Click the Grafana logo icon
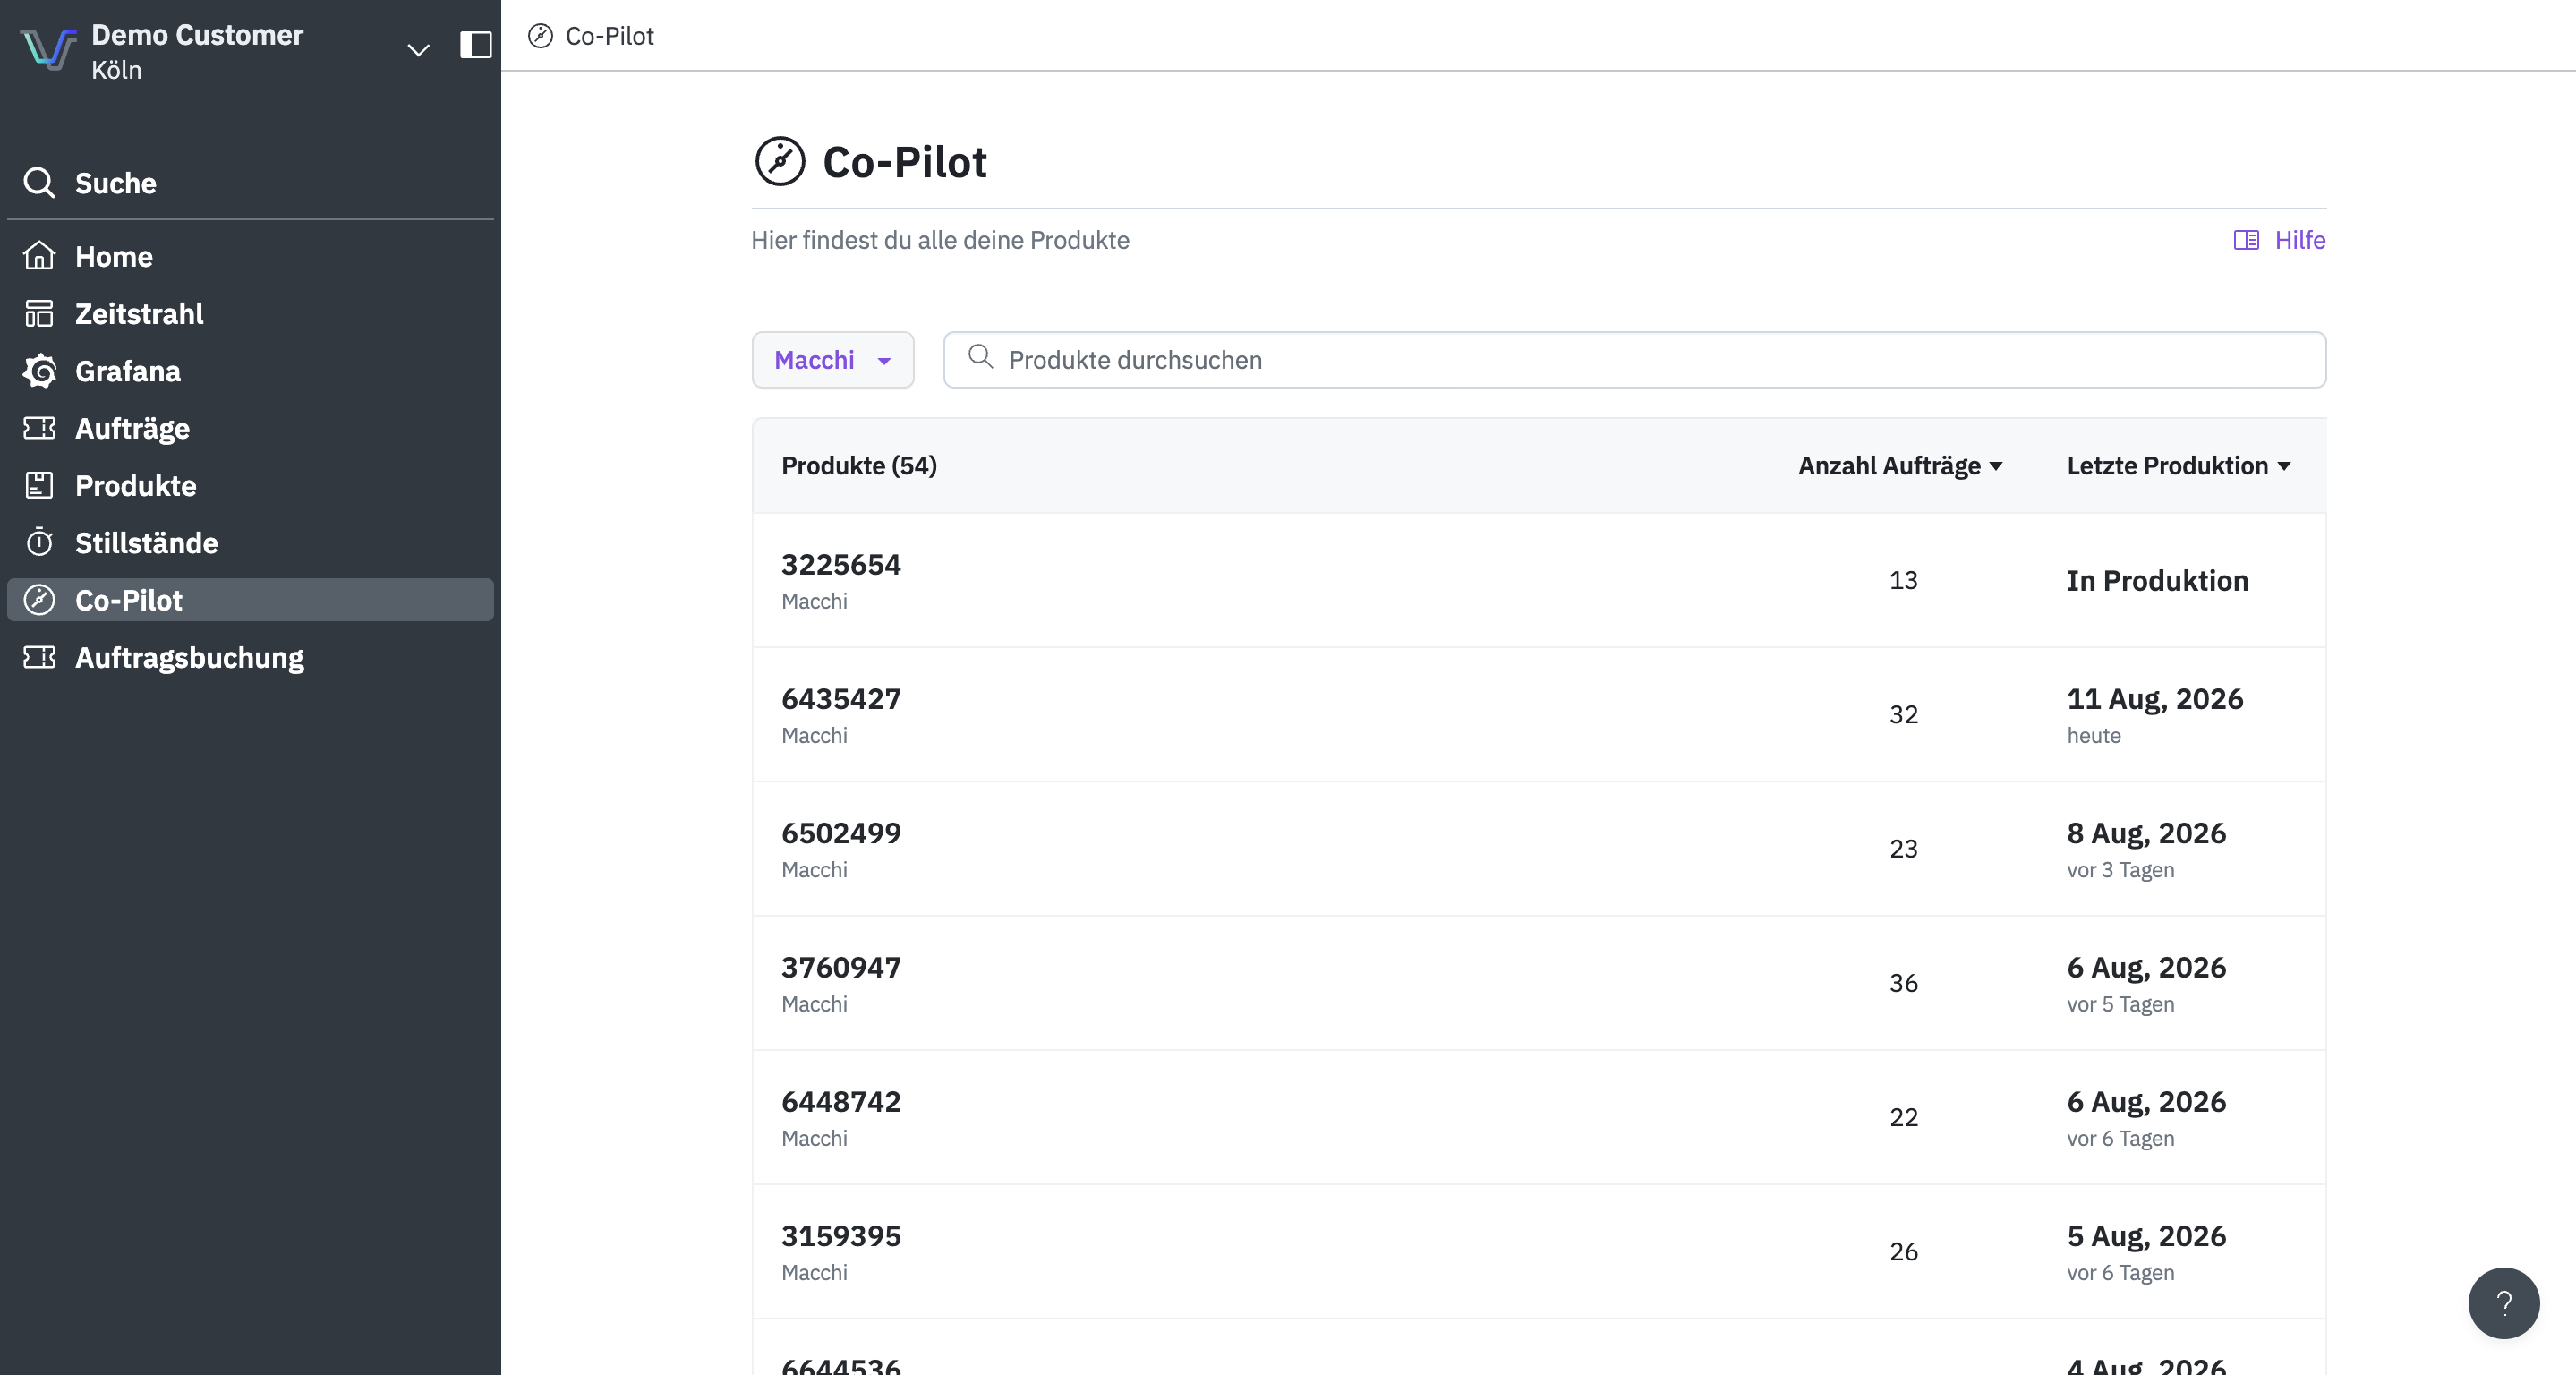 [39, 371]
